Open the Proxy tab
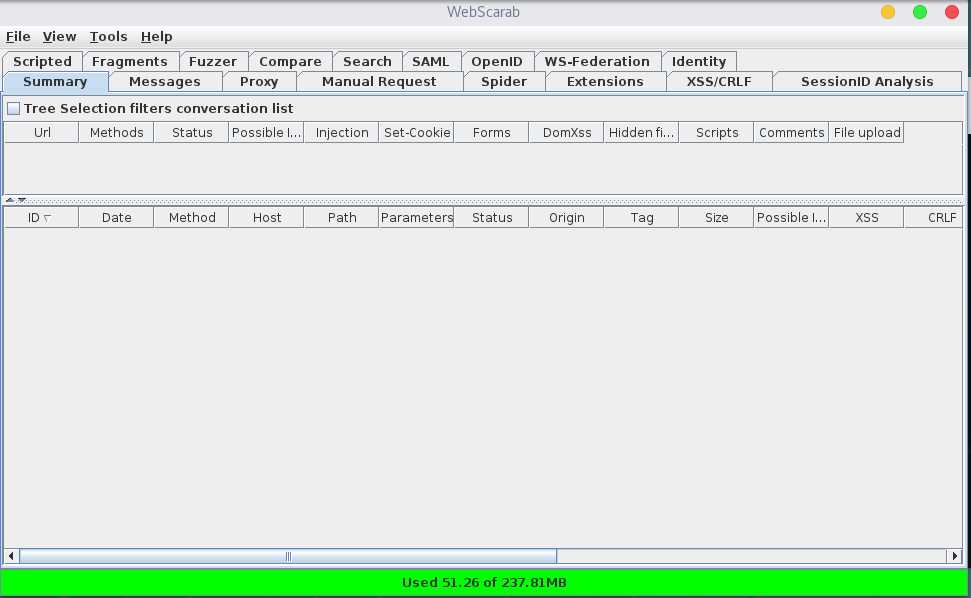Screen dimensions: 971x598 tap(259, 82)
